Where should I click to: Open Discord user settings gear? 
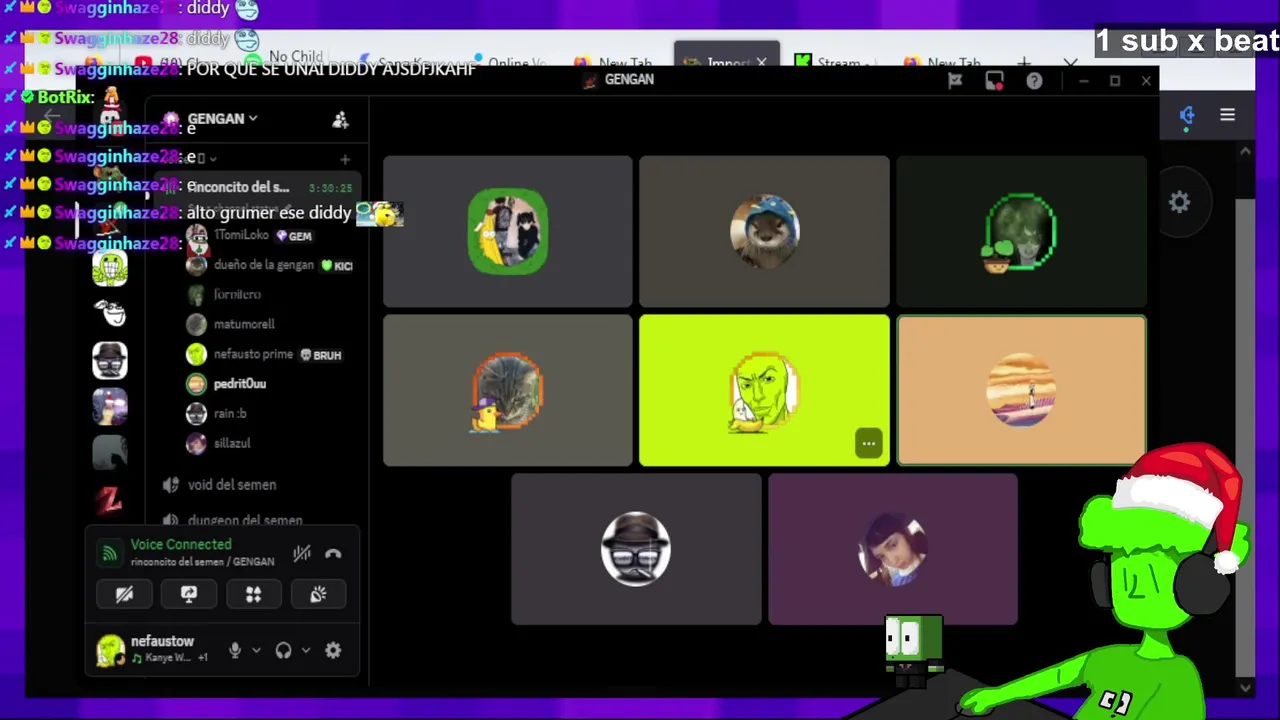333,650
